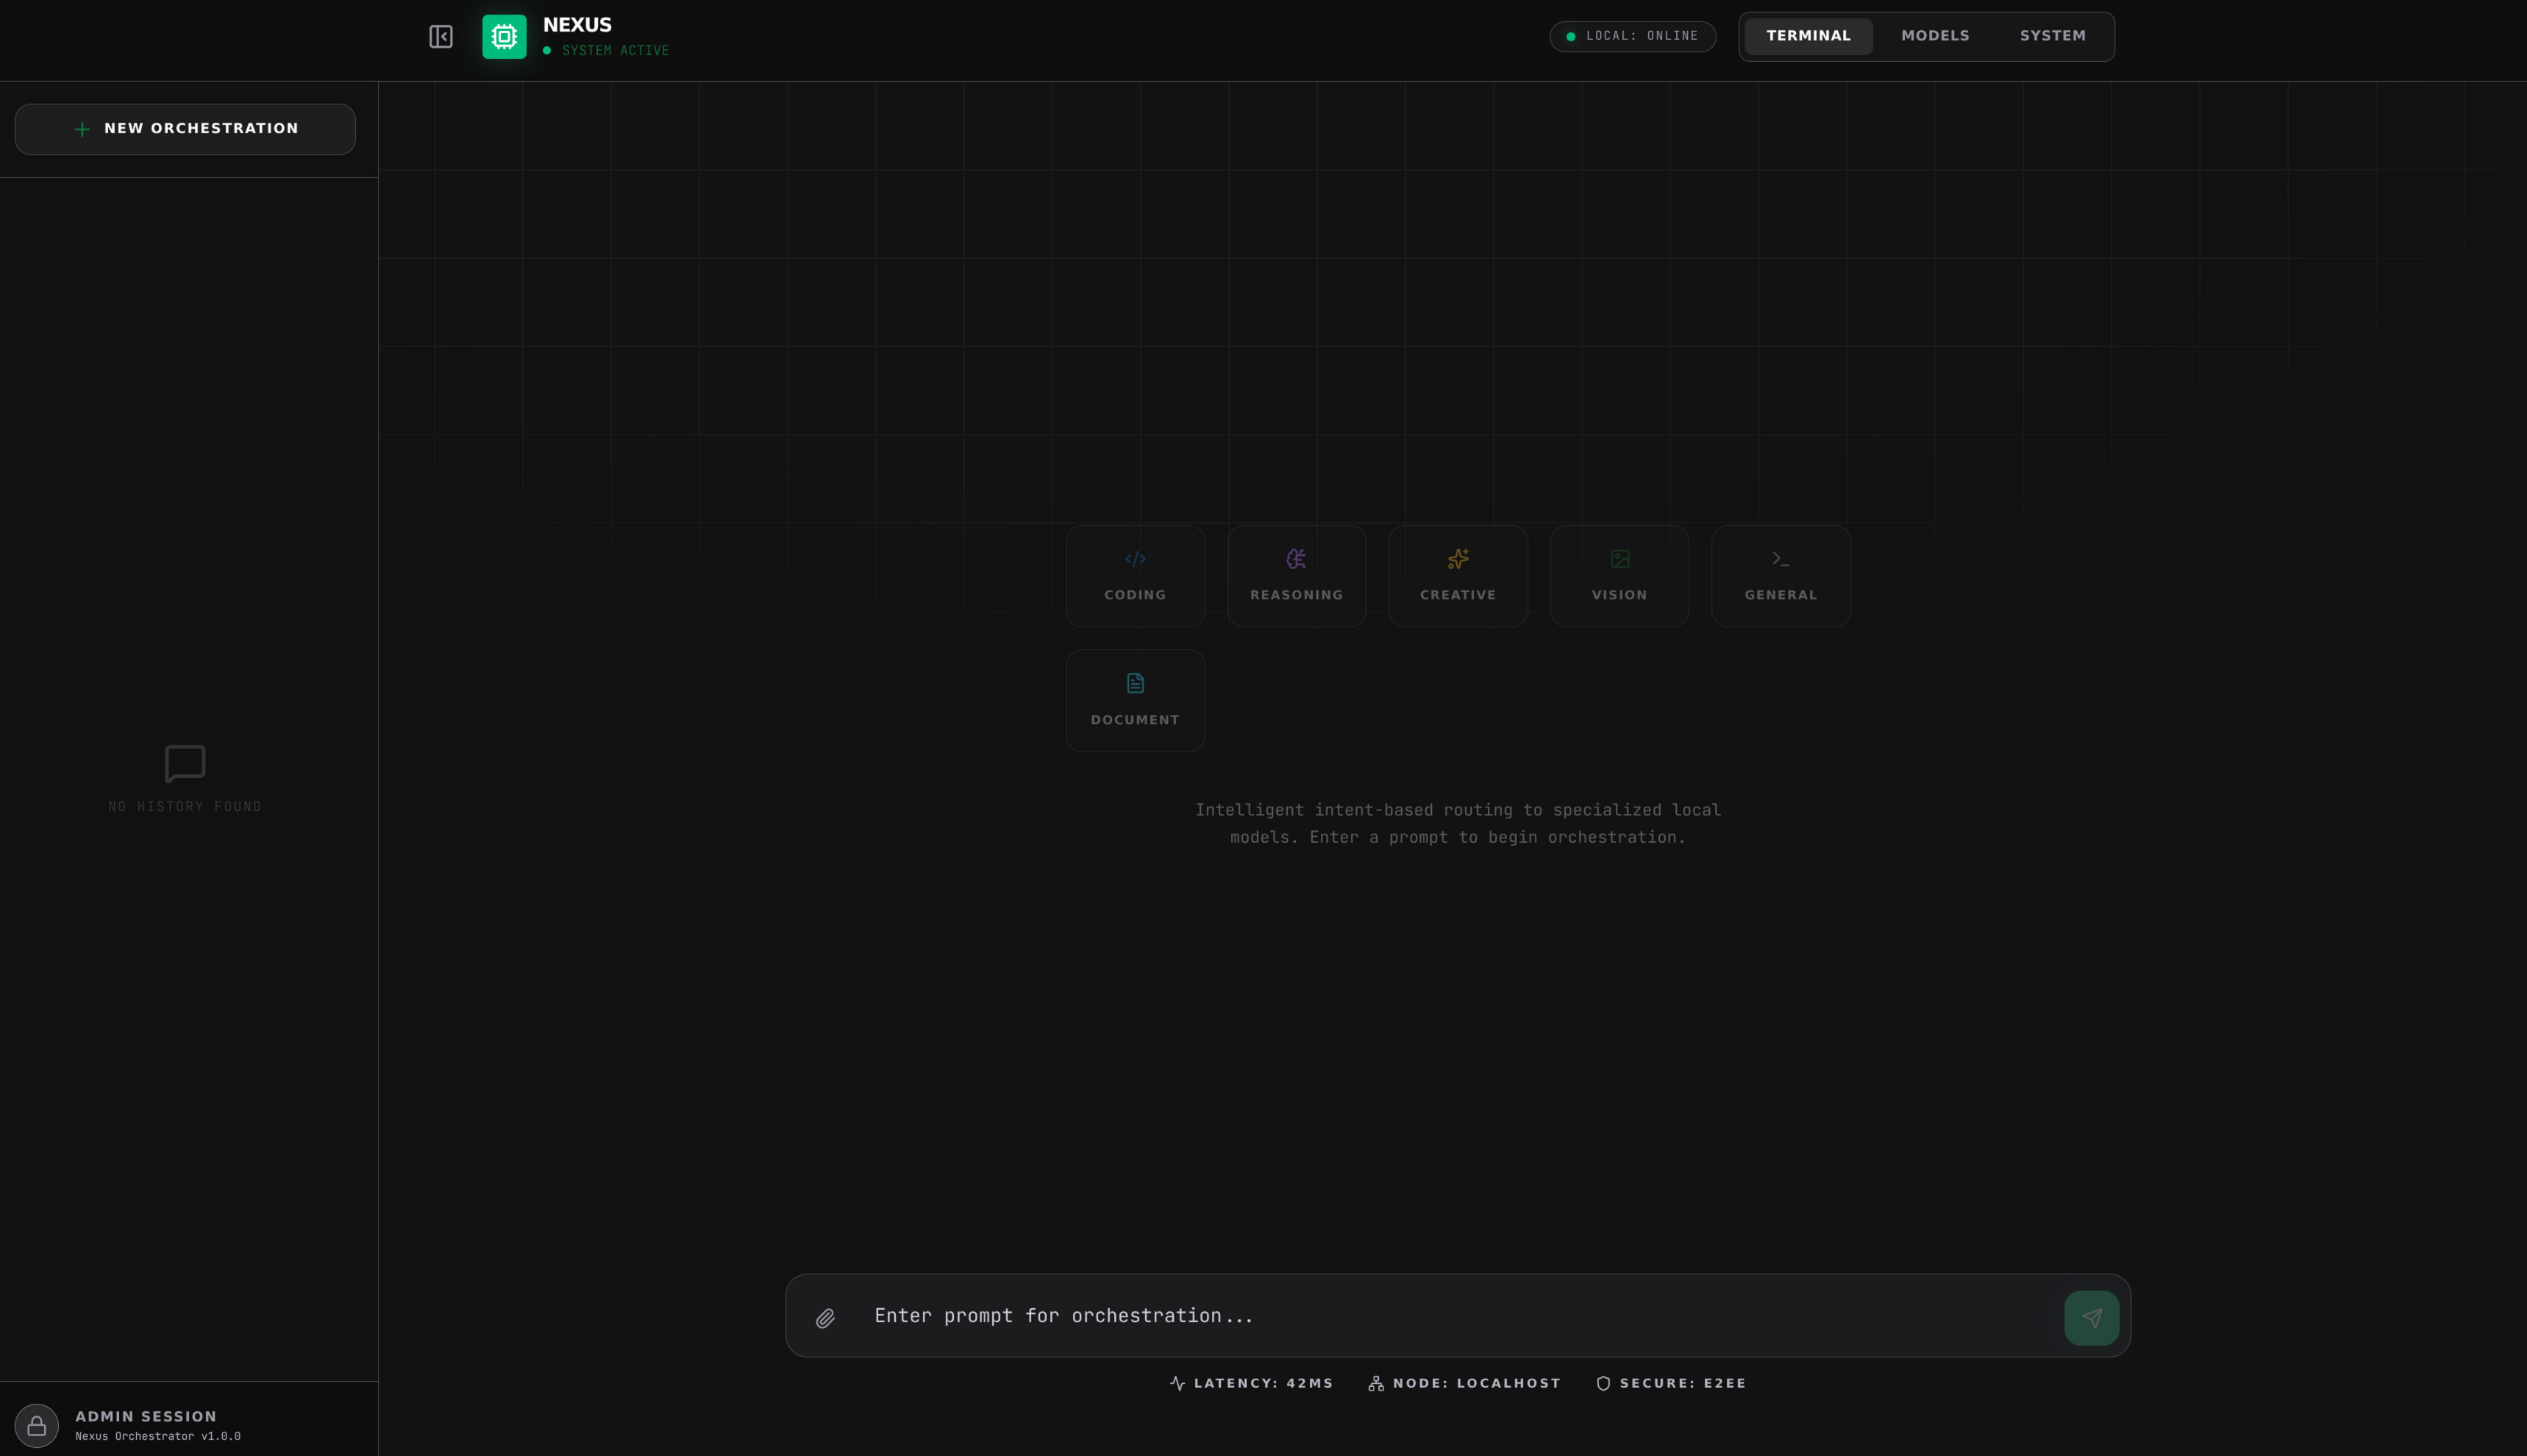Pick the Document category card
This screenshot has width=2527, height=1456.
tap(1135, 701)
